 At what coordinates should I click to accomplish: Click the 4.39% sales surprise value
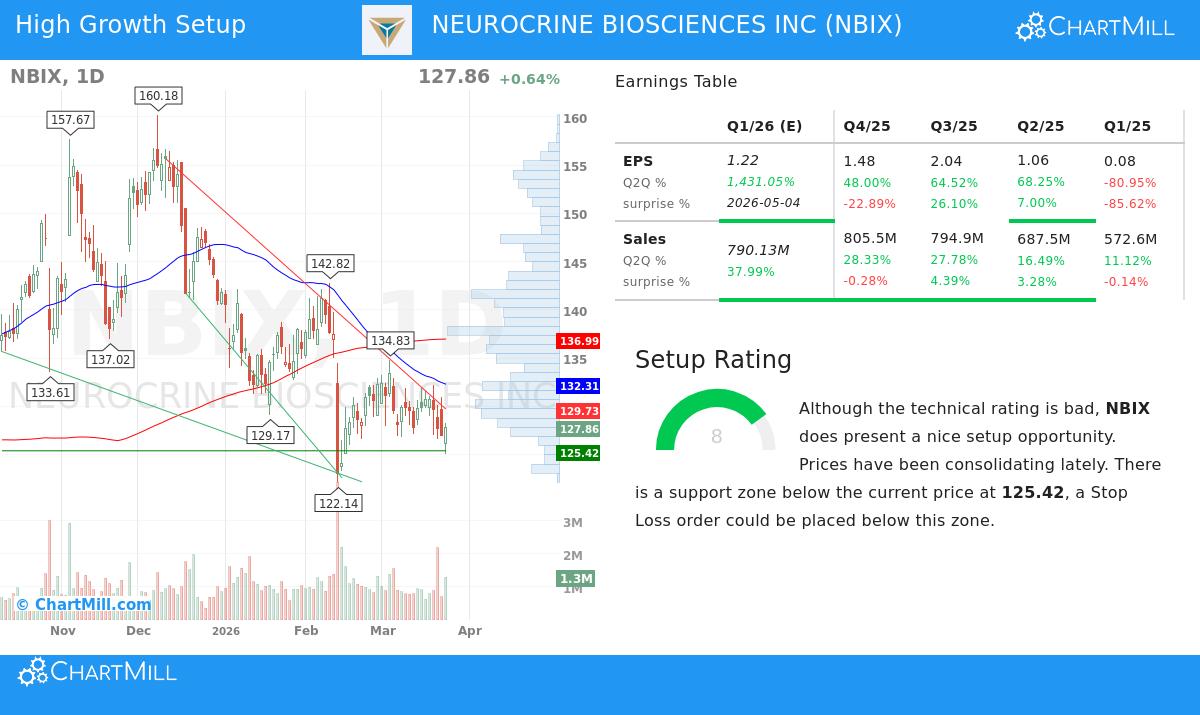click(x=950, y=282)
